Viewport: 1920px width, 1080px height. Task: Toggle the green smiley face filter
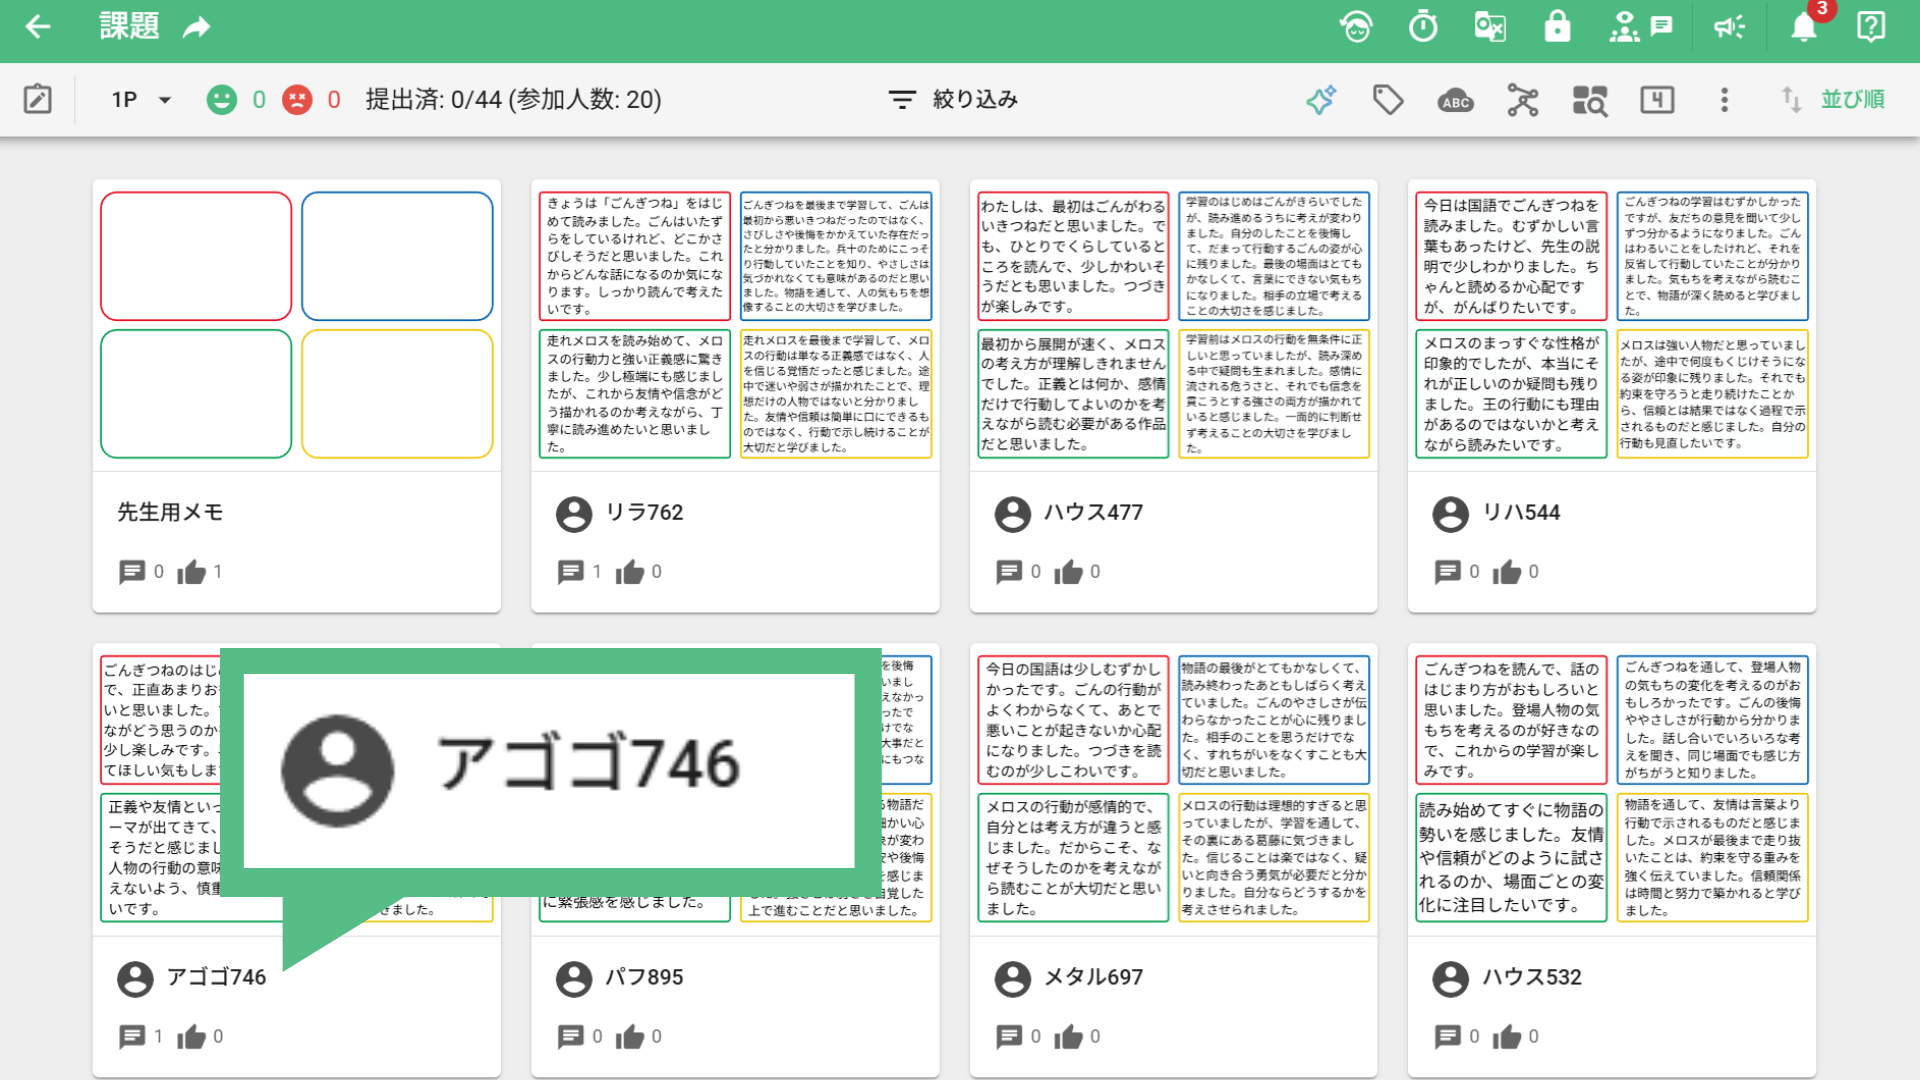(x=222, y=100)
